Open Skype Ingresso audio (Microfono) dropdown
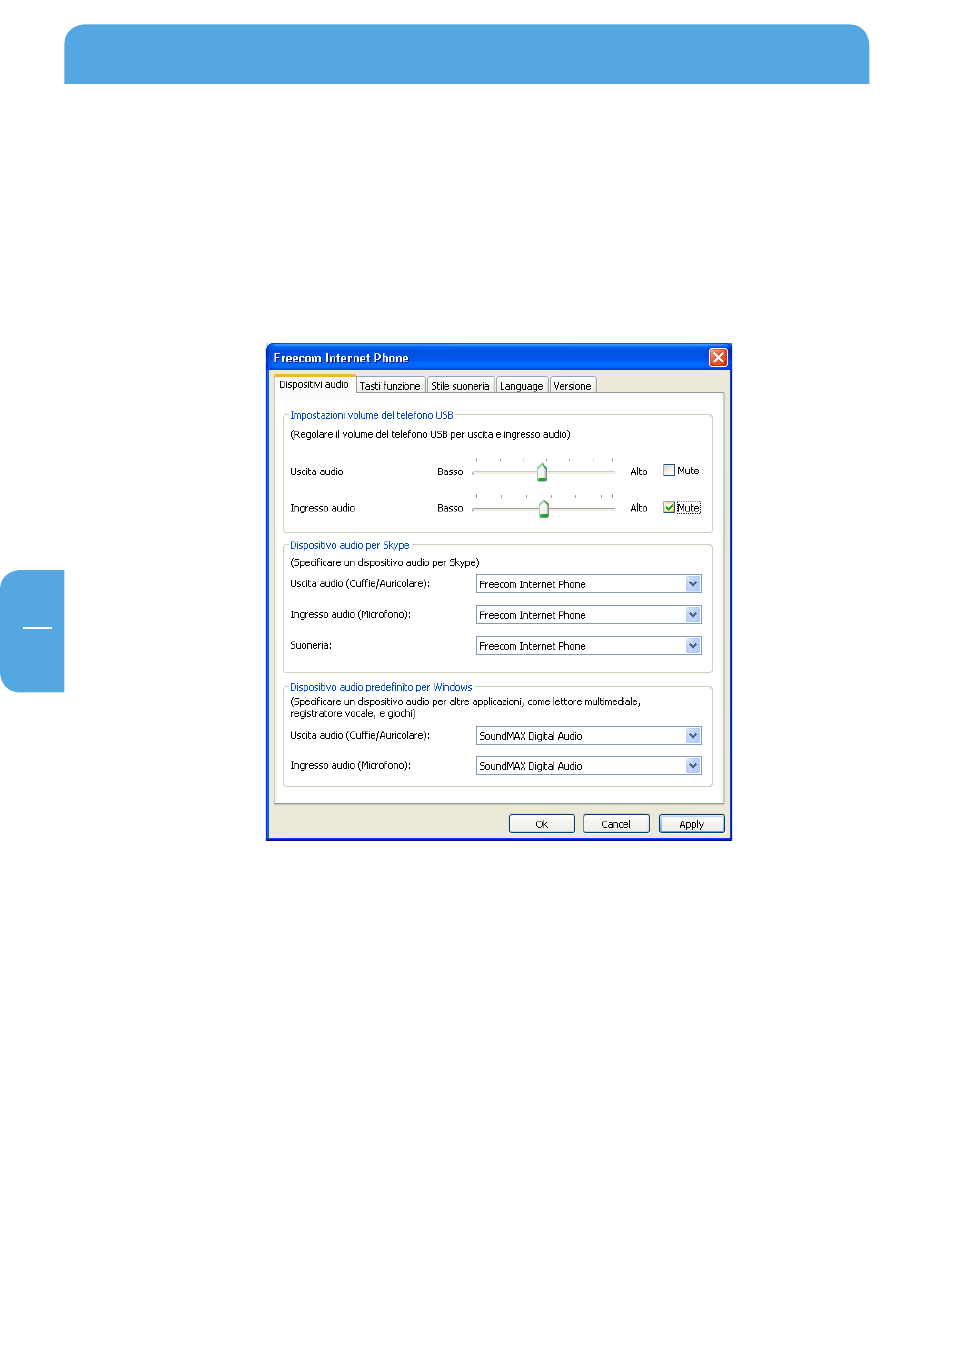This screenshot has width=953, height=1352. (693, 615)
